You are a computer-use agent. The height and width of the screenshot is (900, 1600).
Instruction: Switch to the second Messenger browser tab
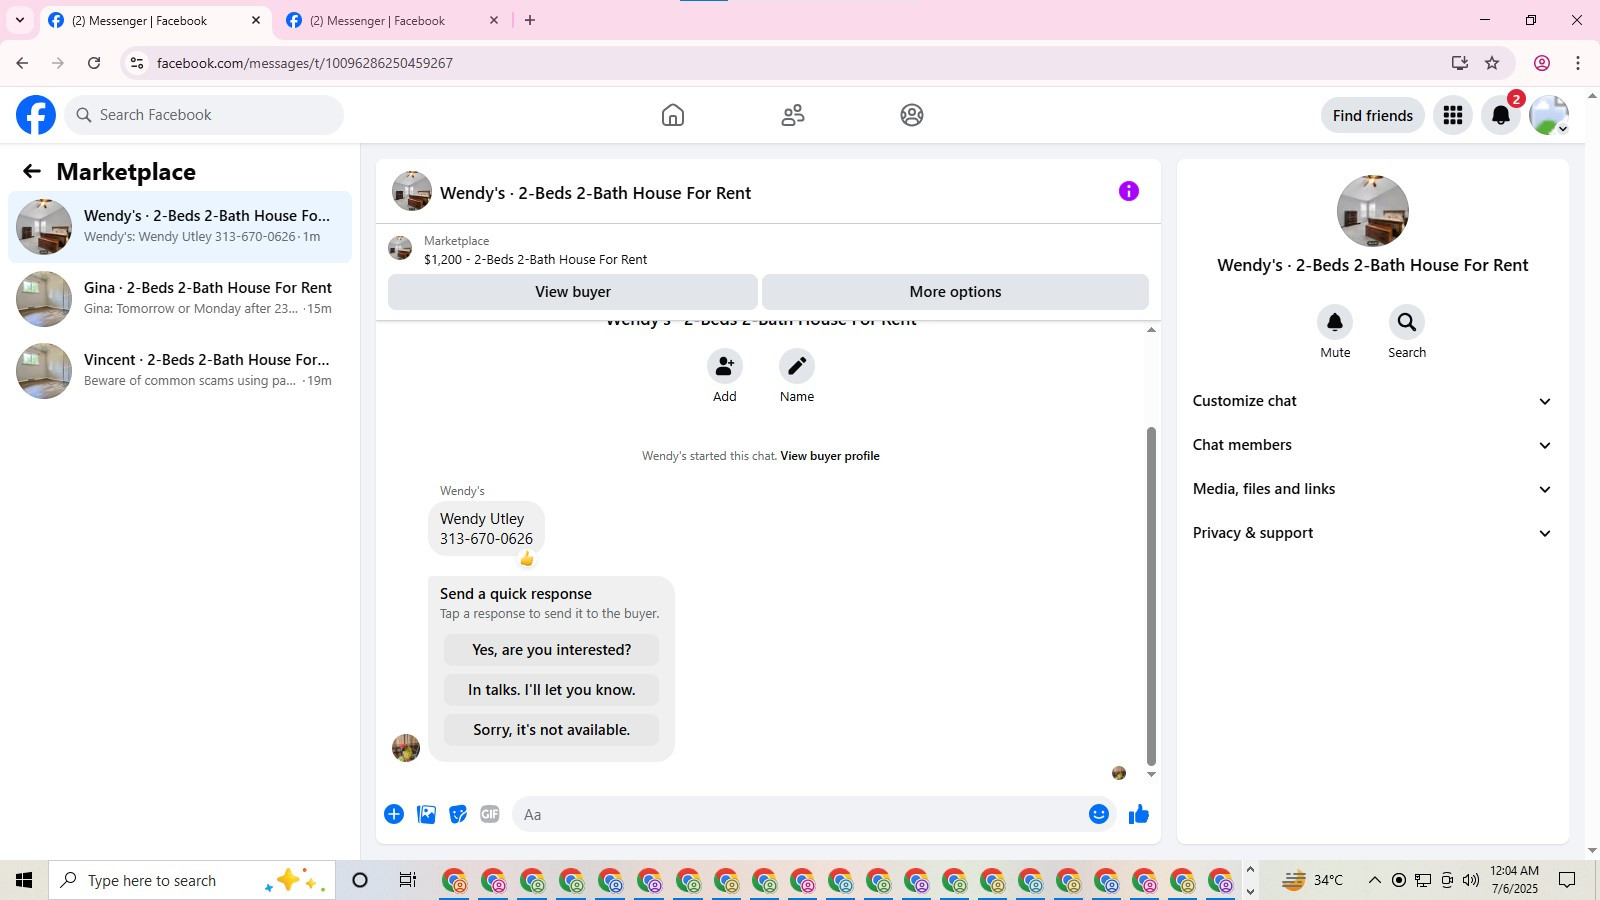(x=392, y=20)
